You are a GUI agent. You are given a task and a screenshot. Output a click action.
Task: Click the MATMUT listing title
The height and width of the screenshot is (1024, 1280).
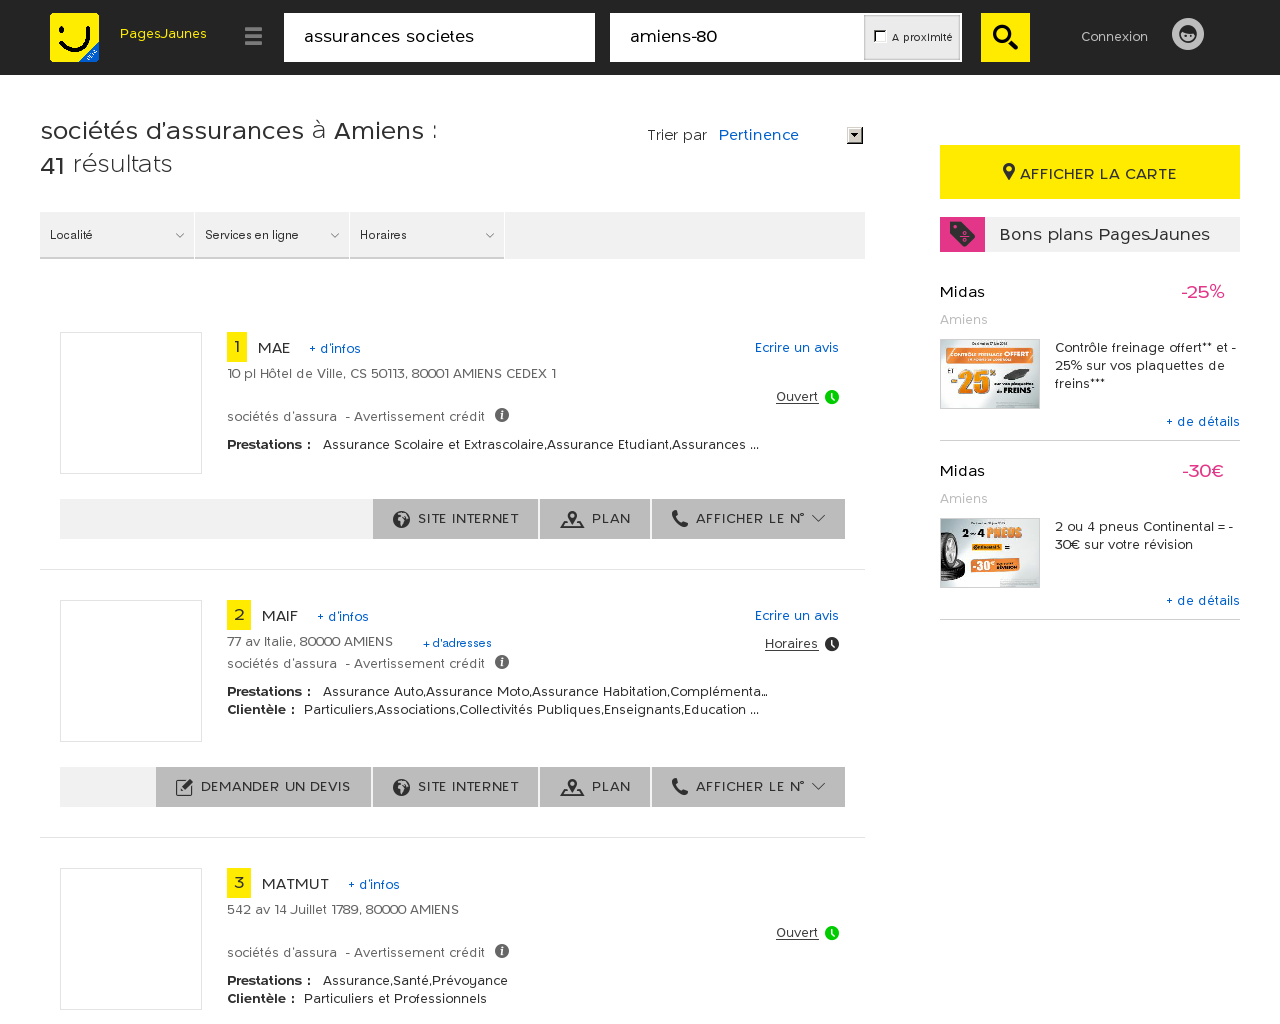tap(295, 883)
